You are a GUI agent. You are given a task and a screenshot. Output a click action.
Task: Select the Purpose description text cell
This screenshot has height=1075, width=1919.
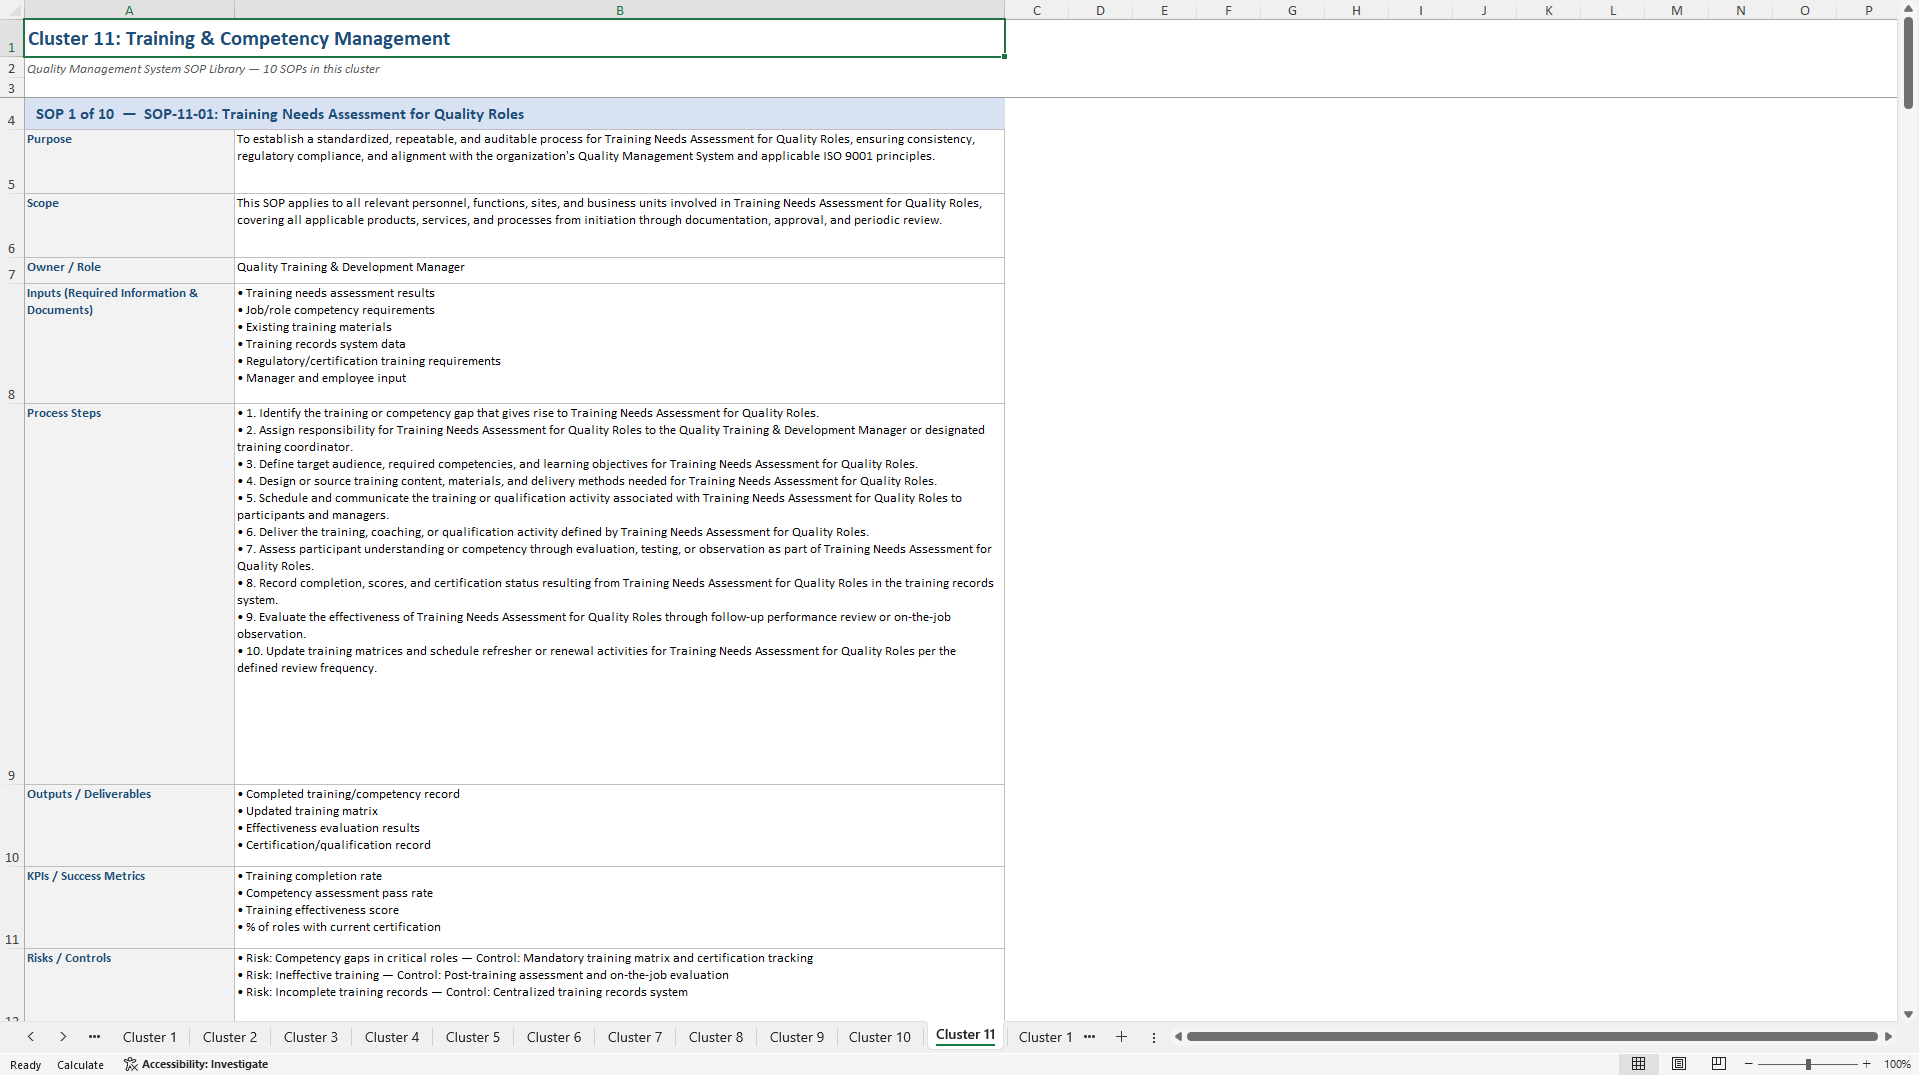click(x=619, y=161)
